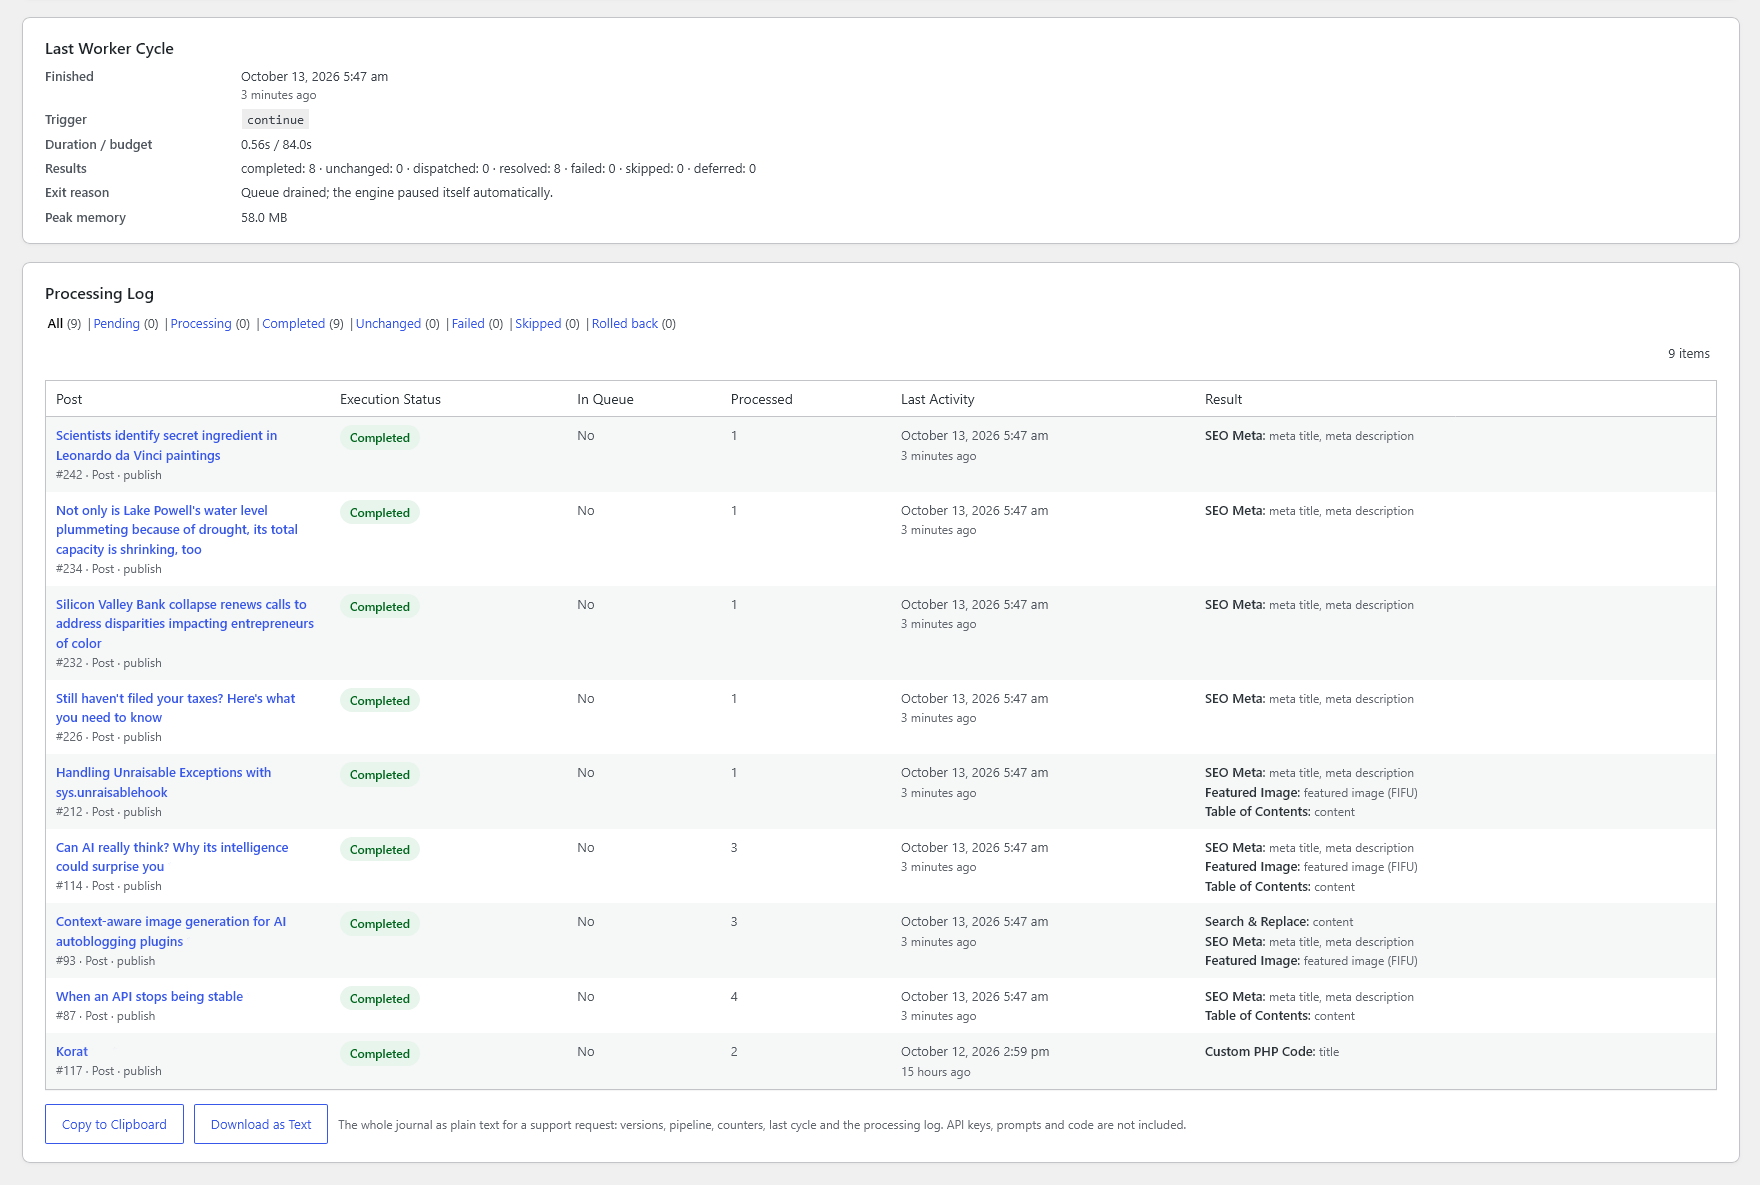The height and width of the screenshot is (1185, 1760).
Task: Click the Copy to Clipboard button
Action: pyautogui.click(x=114, y=1124)
